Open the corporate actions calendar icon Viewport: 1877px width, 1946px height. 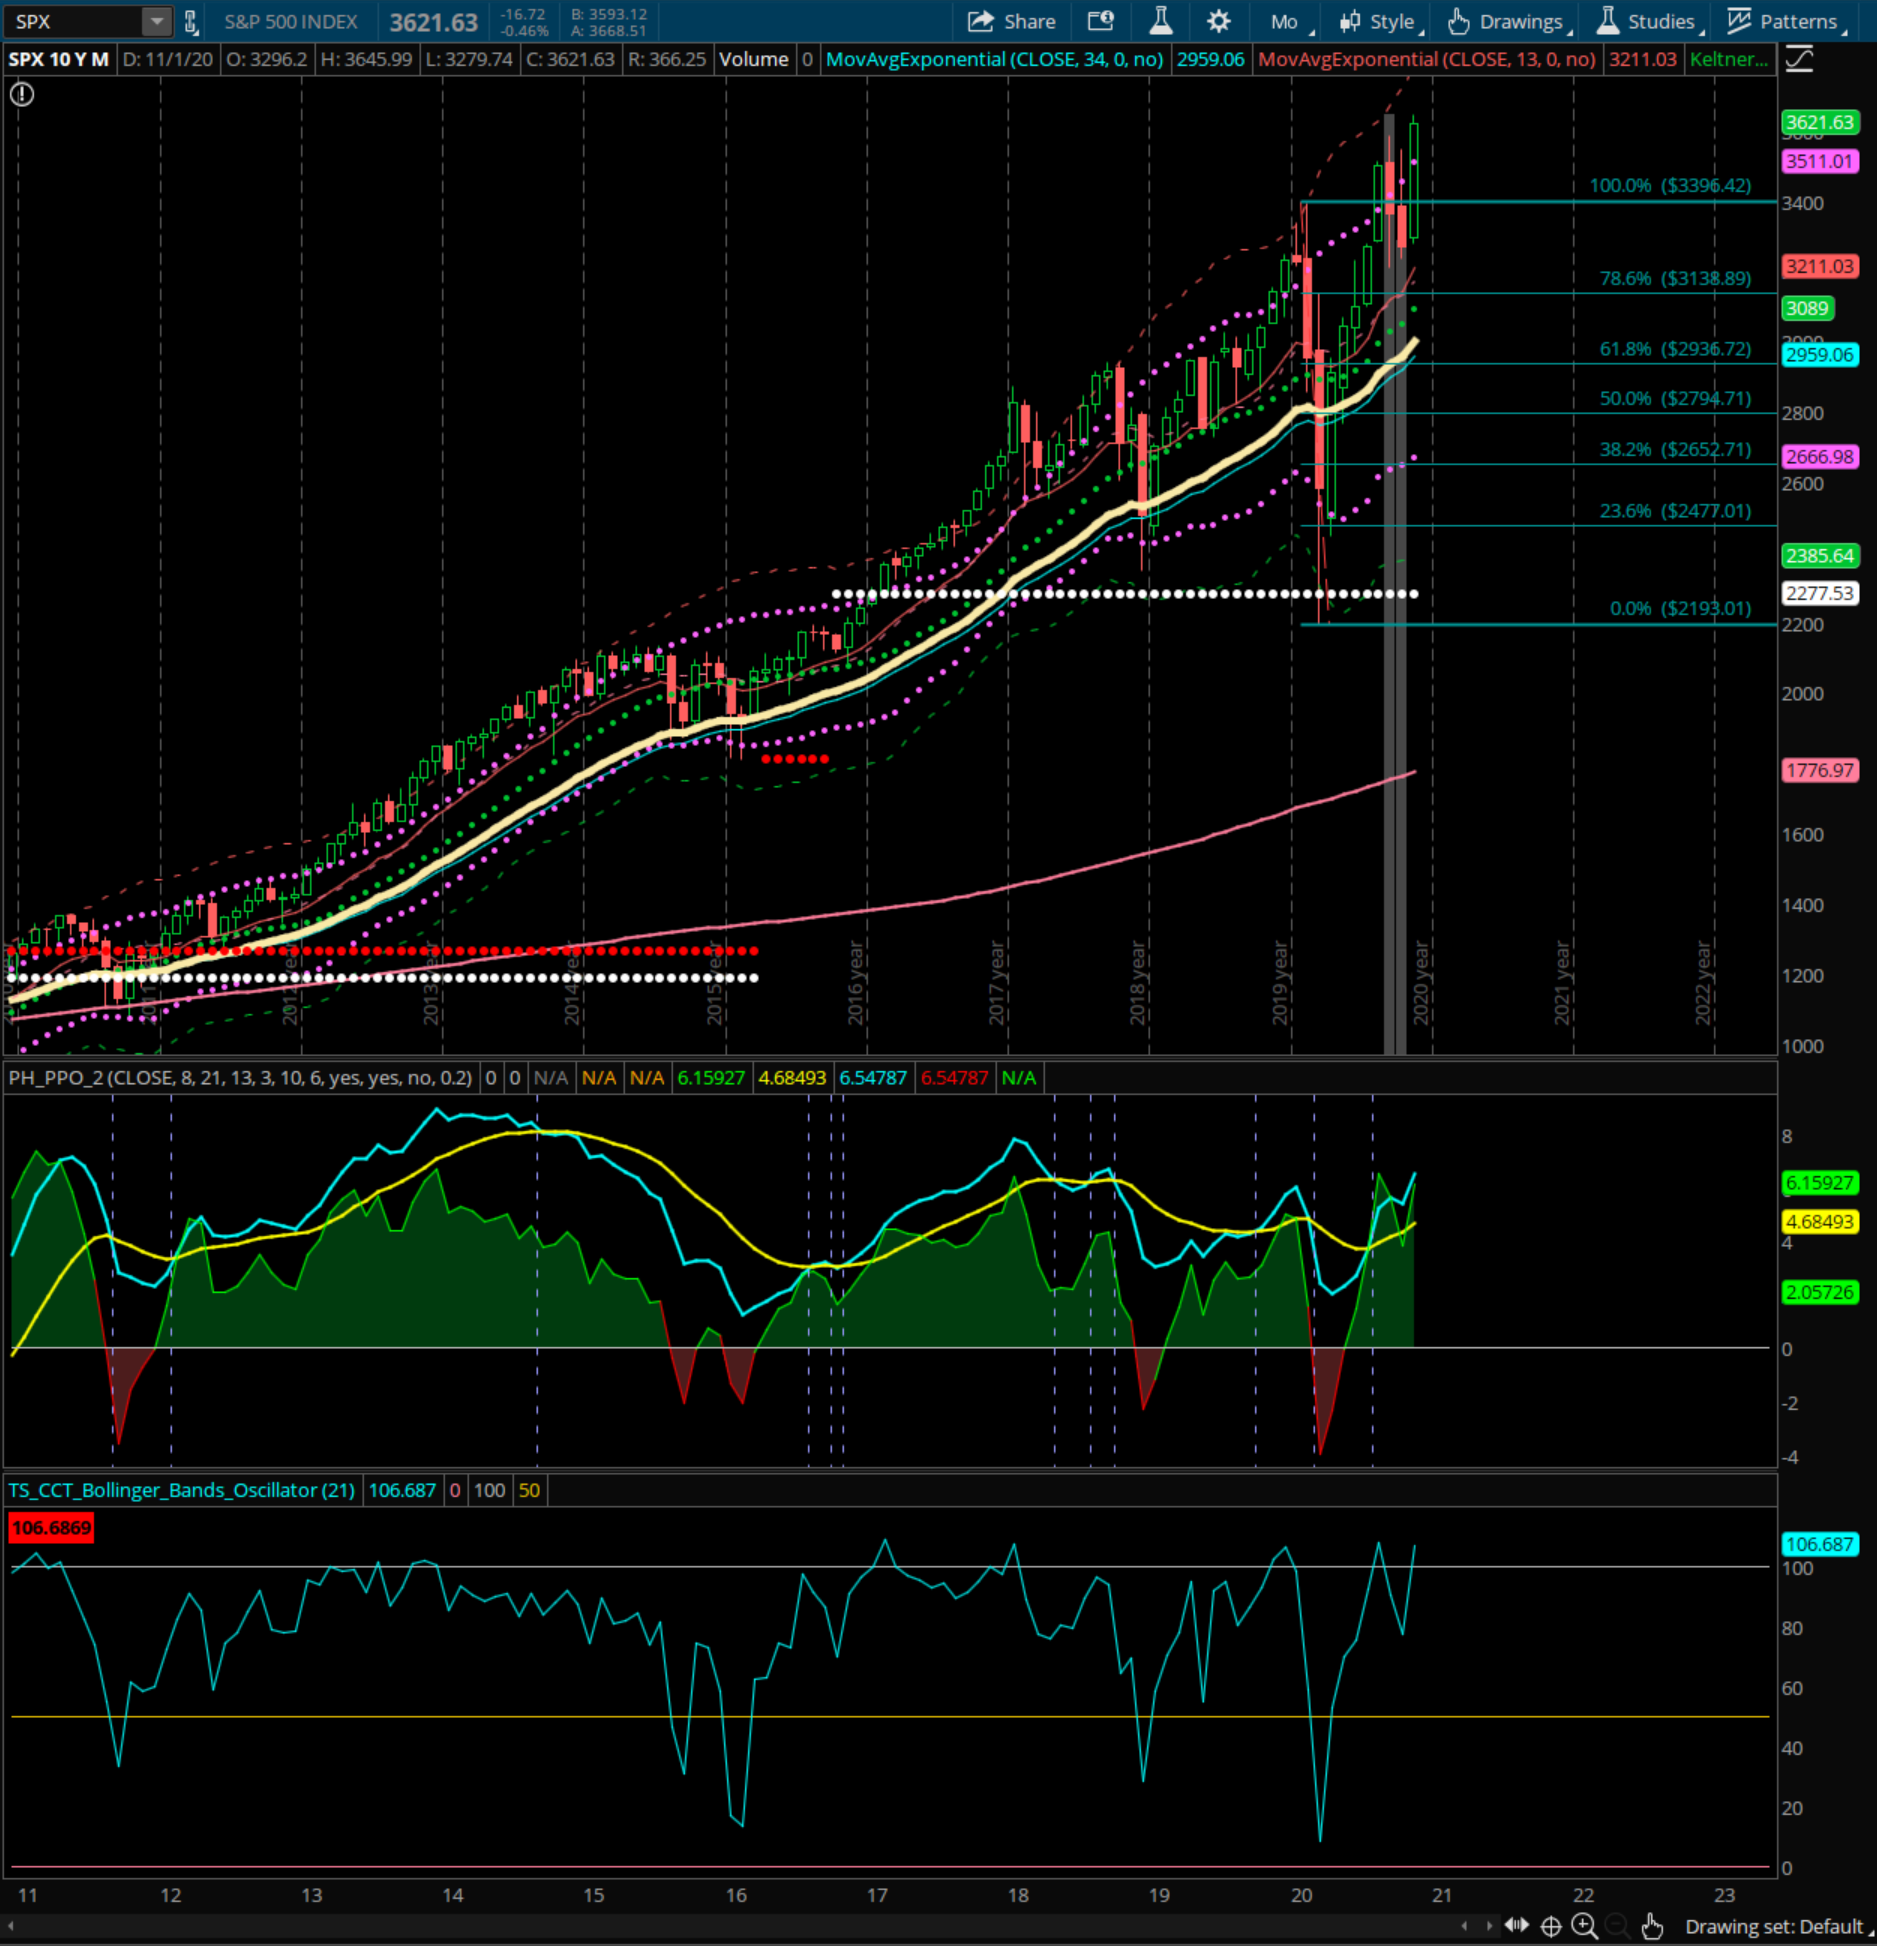pos(1101,21)
